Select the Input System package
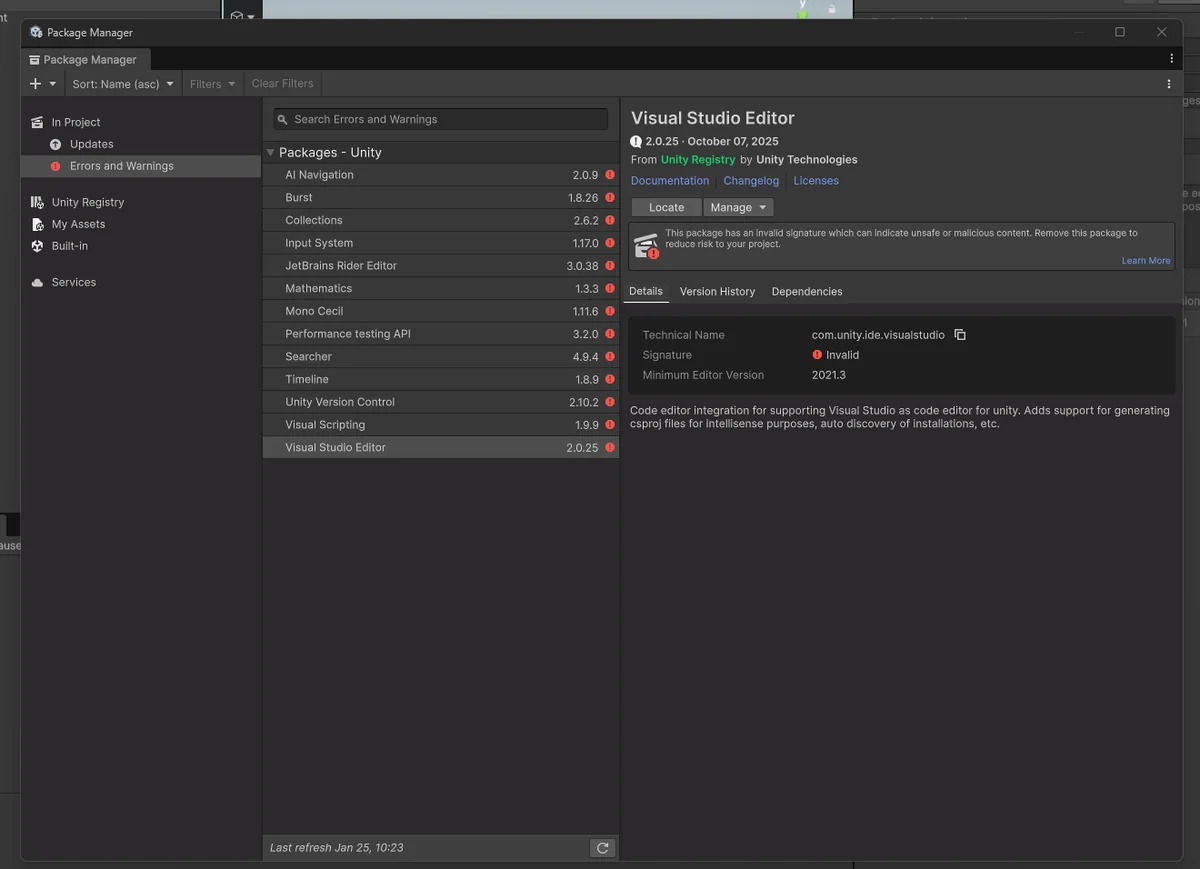This screenshot has height=869, width=1200. point(319,243)
